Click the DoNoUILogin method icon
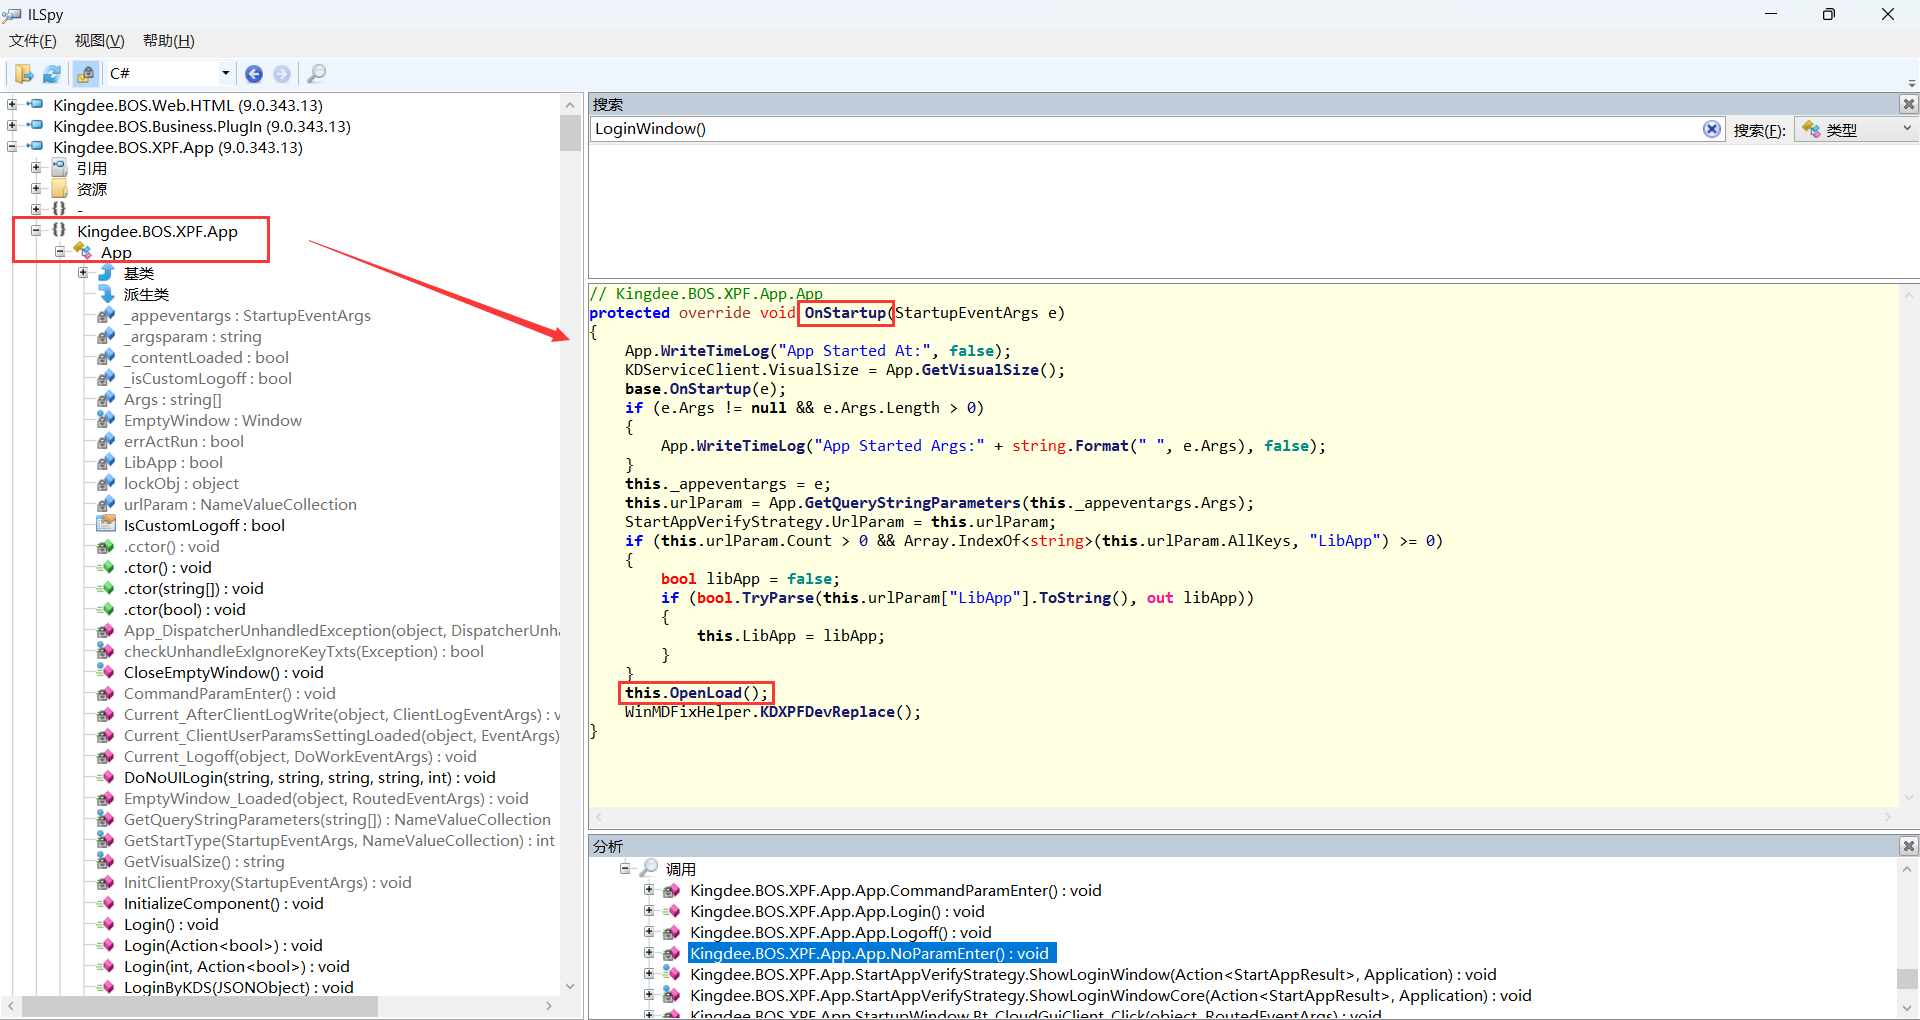Screen dimensions: 1920x1020 (106, 777)
